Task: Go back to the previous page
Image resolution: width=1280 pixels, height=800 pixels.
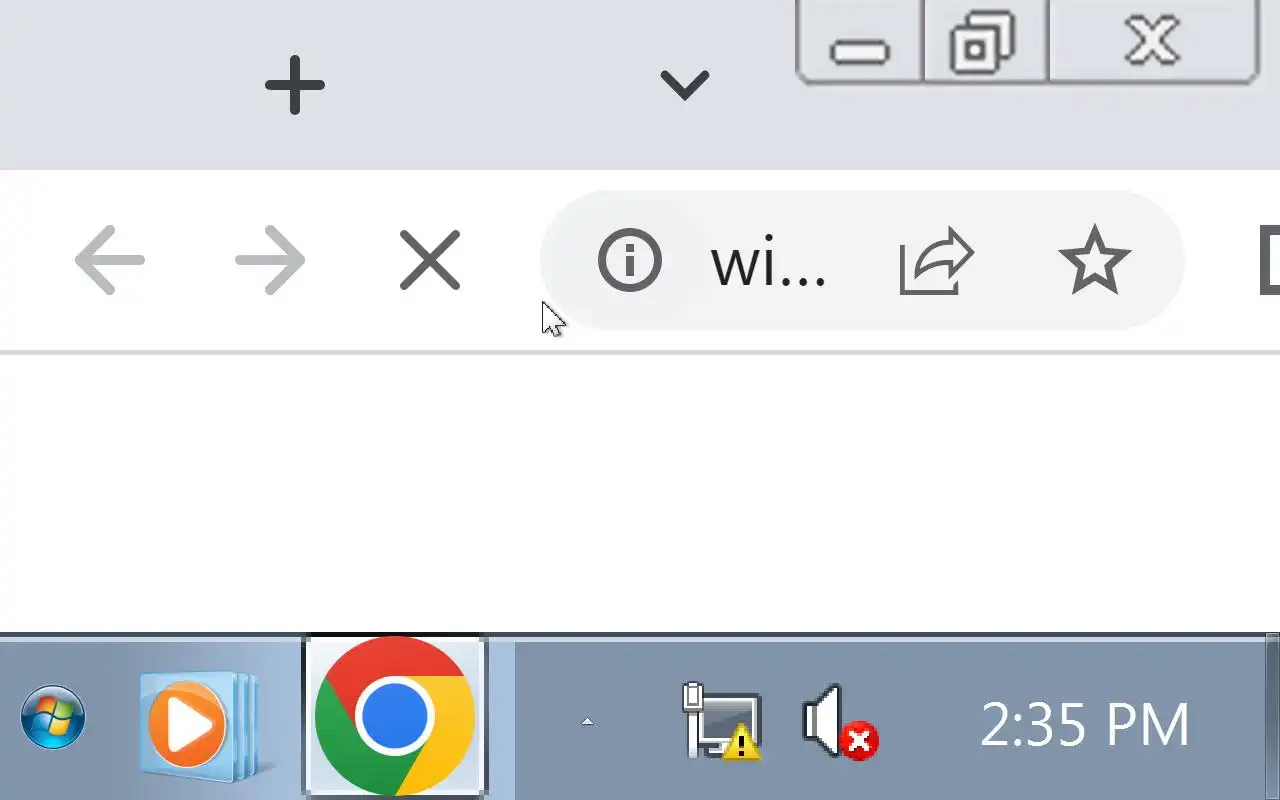Action: click(110, 261)
